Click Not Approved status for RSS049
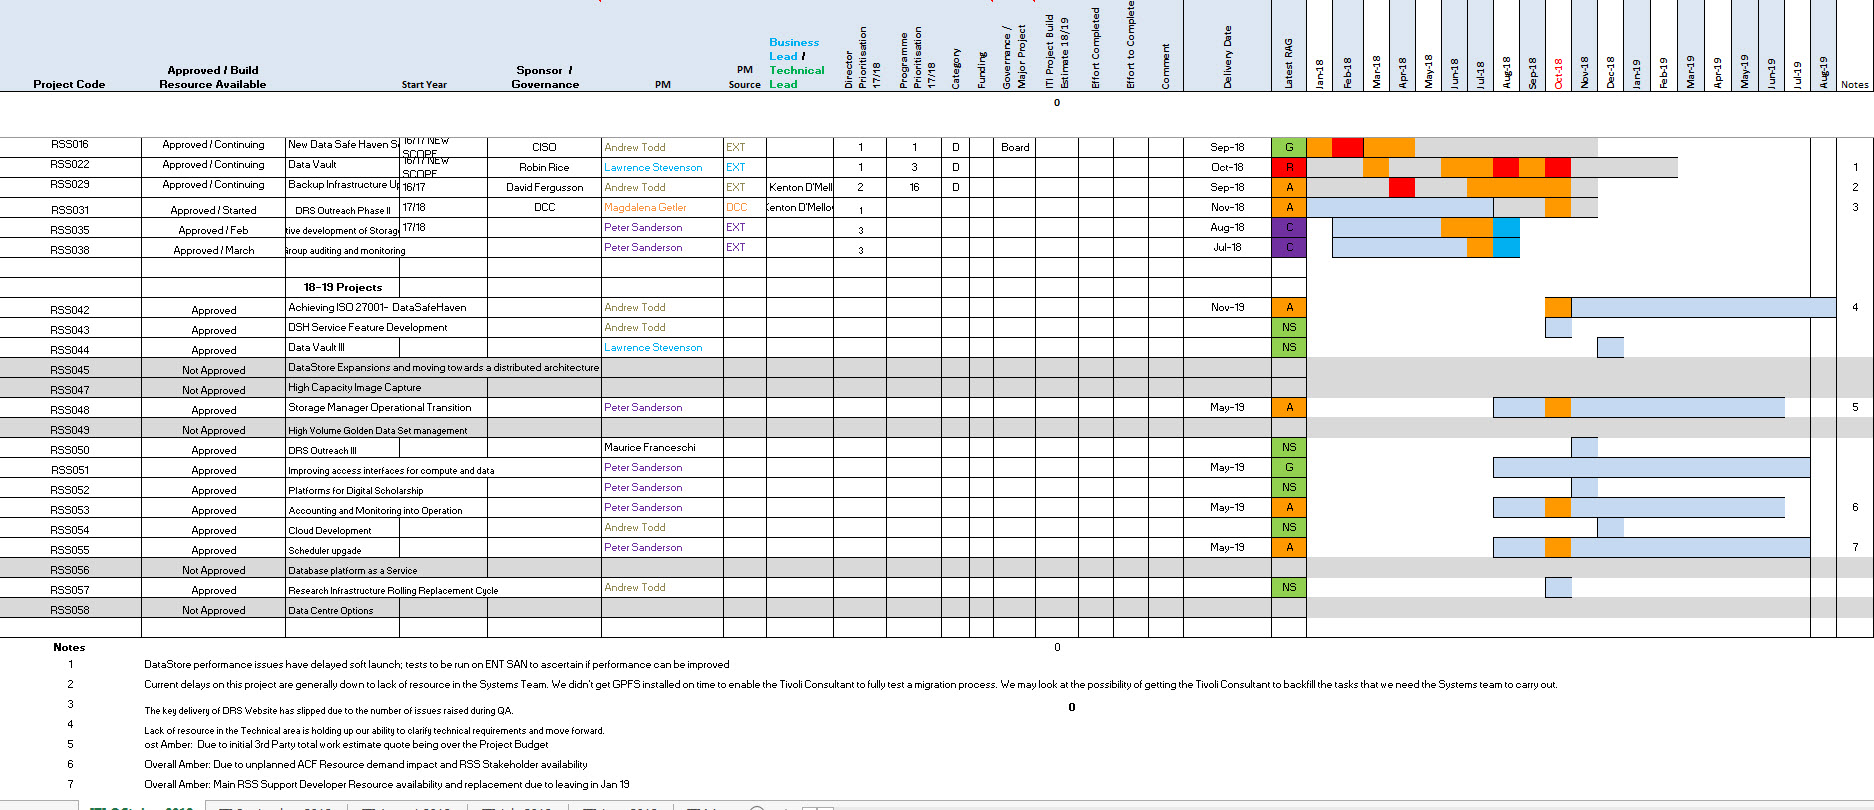The width and height of the screenshot is (1874, 810). (x=213, y=430)
